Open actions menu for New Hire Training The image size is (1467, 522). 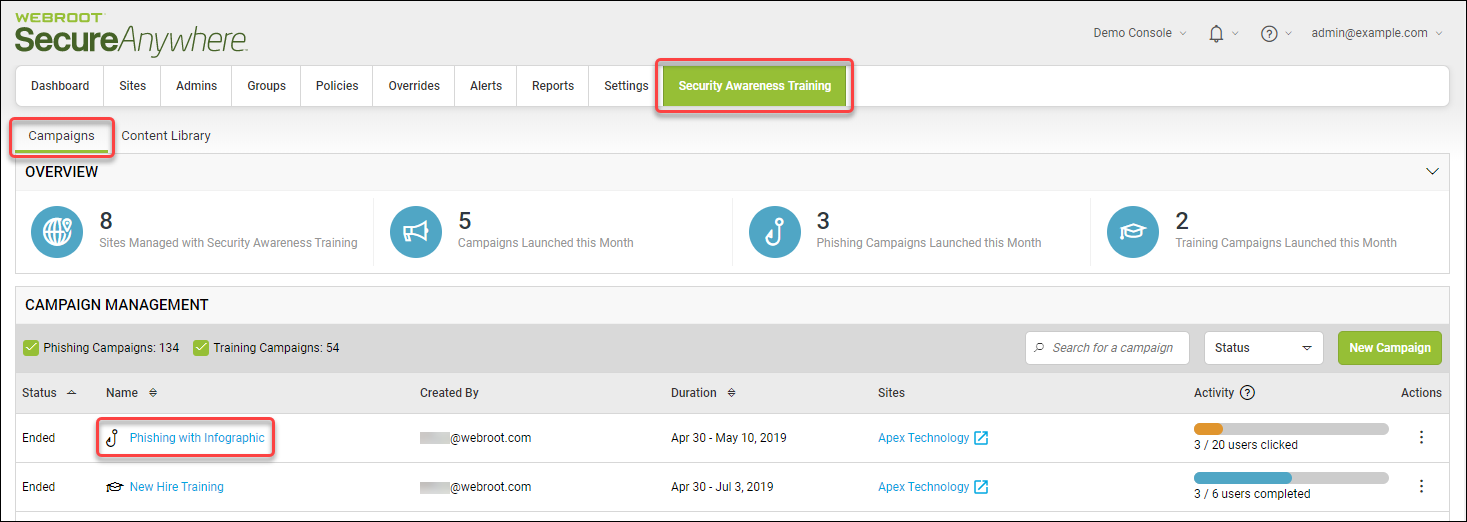(x=1421, y=486)
